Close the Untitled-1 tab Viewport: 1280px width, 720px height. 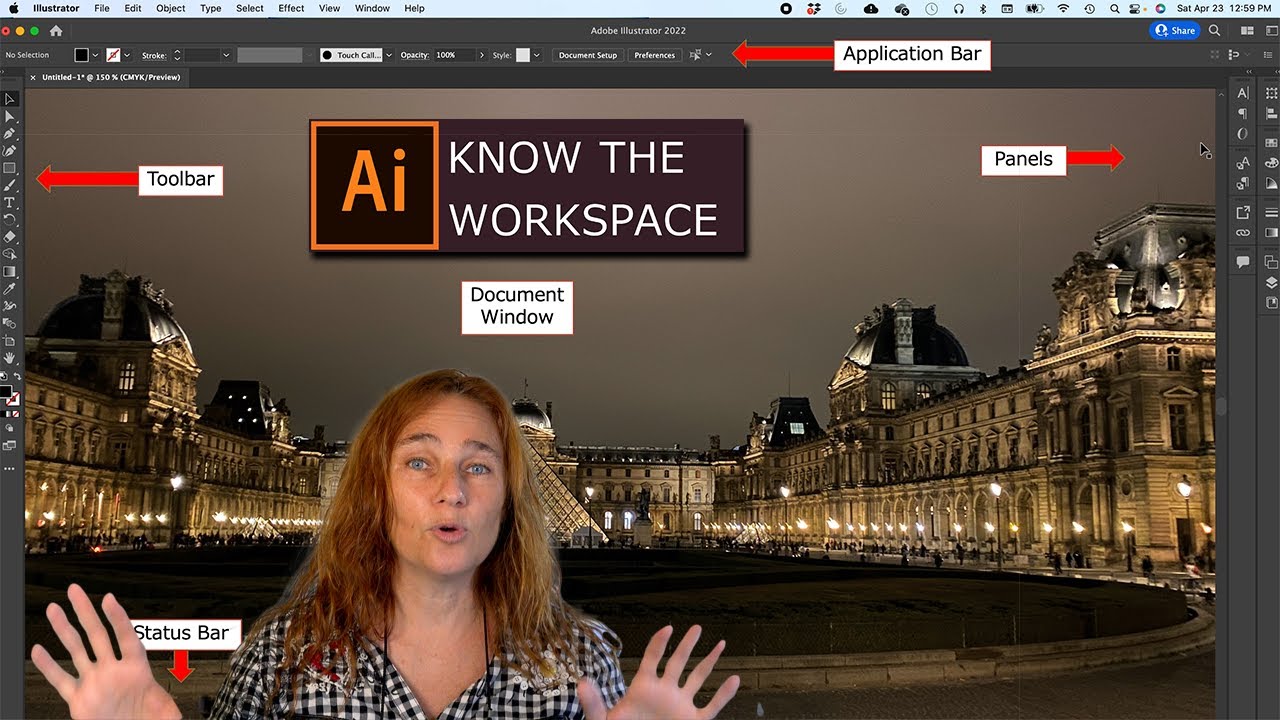[x=32, y=77]
